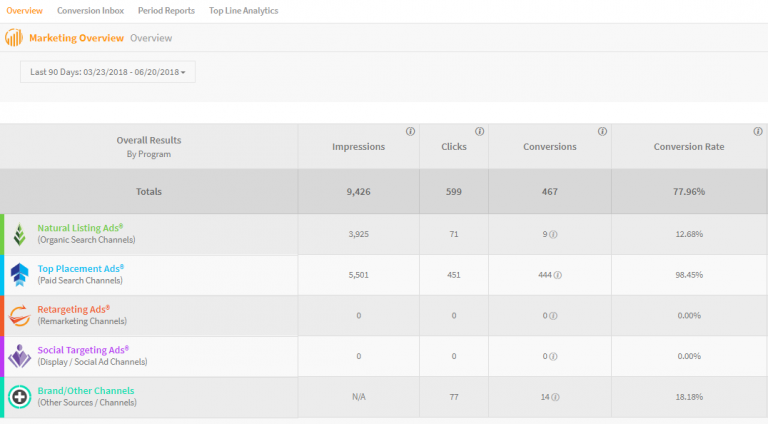The height and width of the screenshot is (424, 768).
Task: Open the Period Reports tab
Action: tap(166, 11)
